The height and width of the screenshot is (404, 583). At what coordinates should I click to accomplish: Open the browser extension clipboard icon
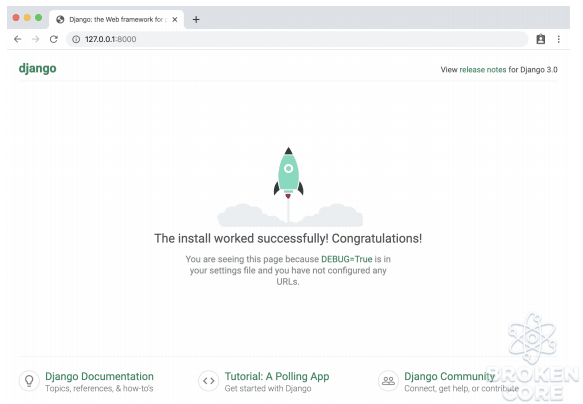tap(541, 39)
